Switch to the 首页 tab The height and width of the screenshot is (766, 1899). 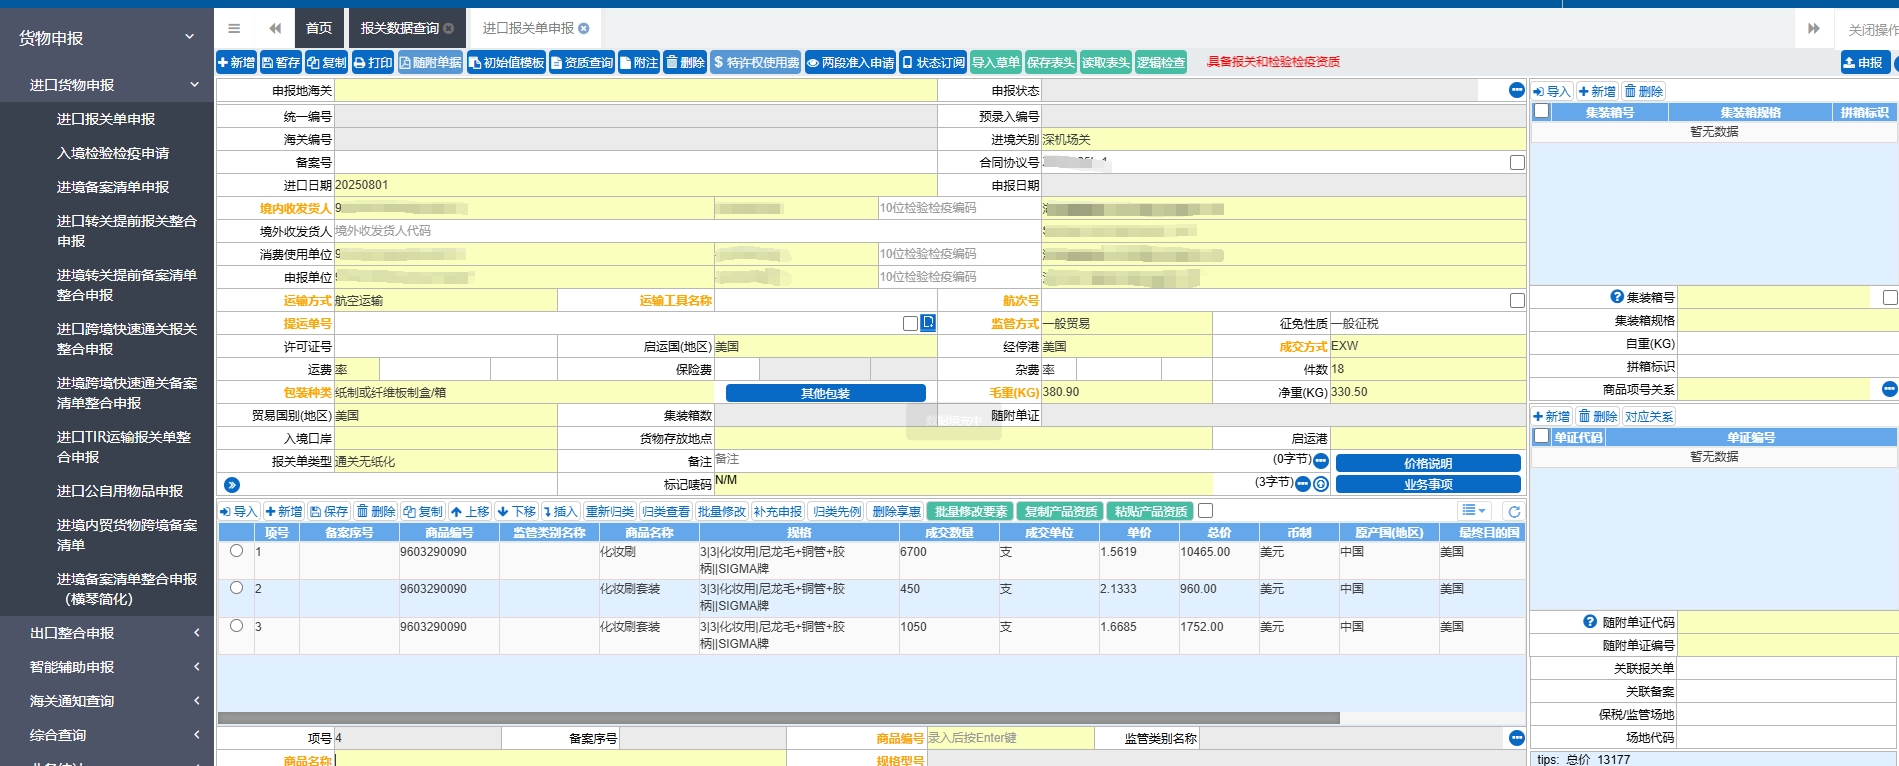point(319,28)
